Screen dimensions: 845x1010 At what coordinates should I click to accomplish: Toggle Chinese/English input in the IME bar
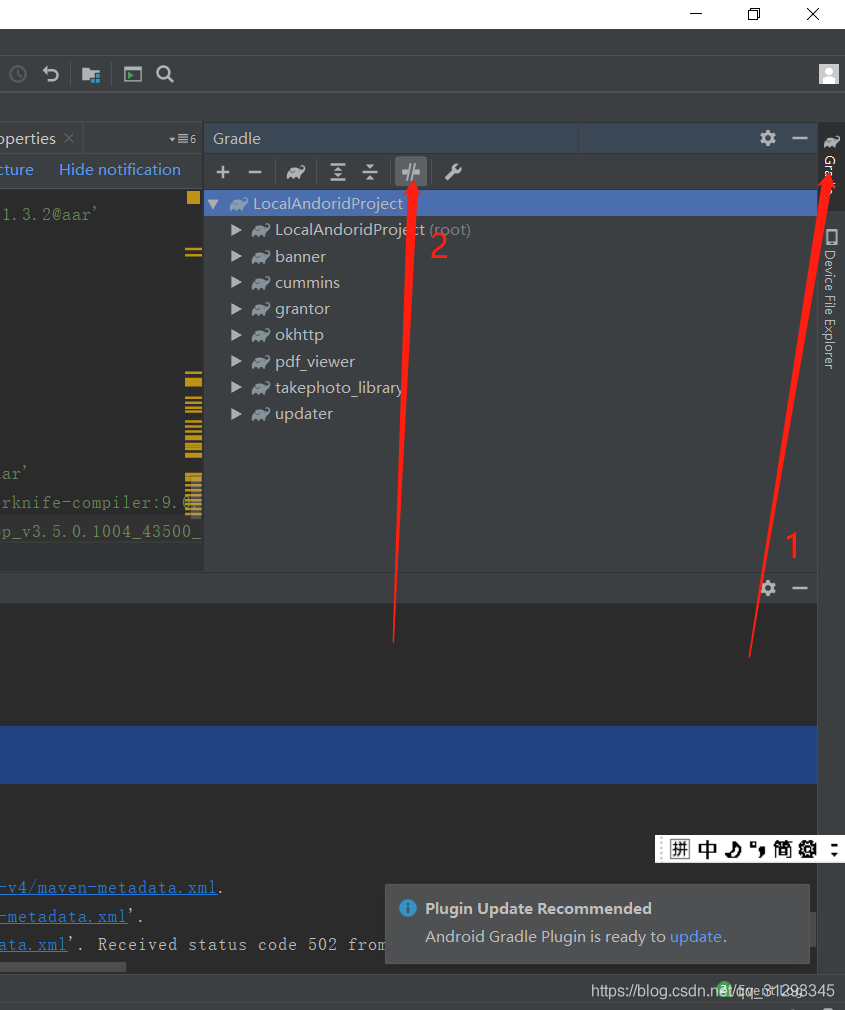click(706, 849)
